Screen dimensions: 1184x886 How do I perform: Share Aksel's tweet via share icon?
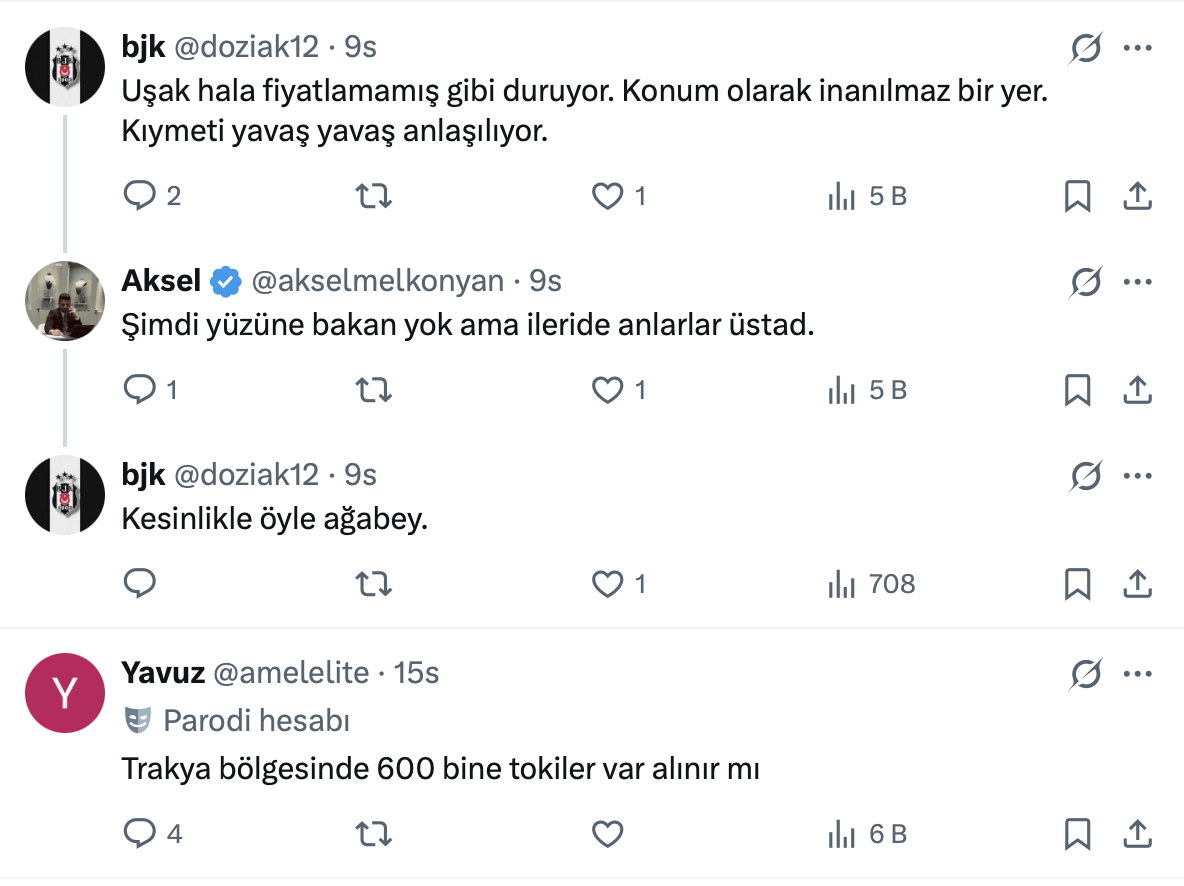coord(1137,390)
